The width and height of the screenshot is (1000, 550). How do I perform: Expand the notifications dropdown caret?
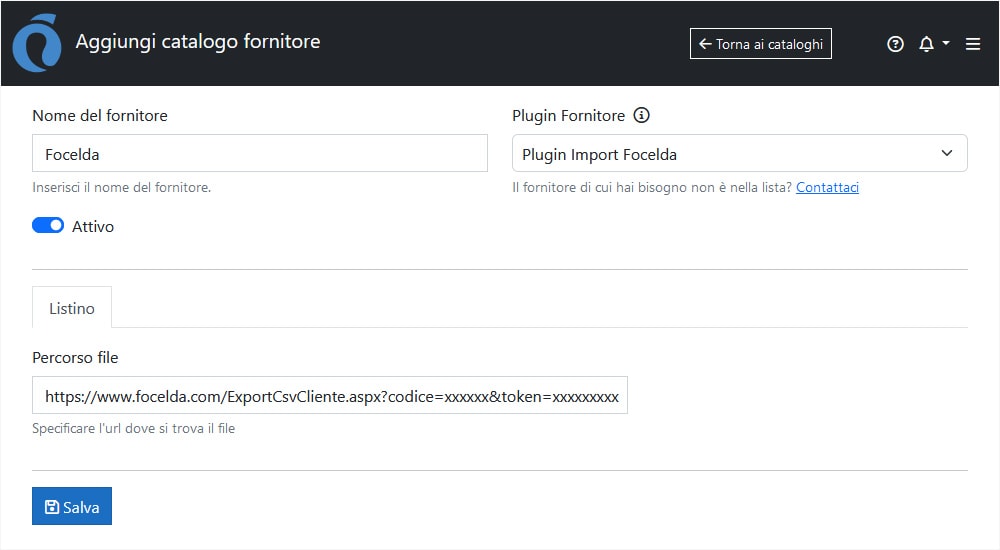point(946,43)
